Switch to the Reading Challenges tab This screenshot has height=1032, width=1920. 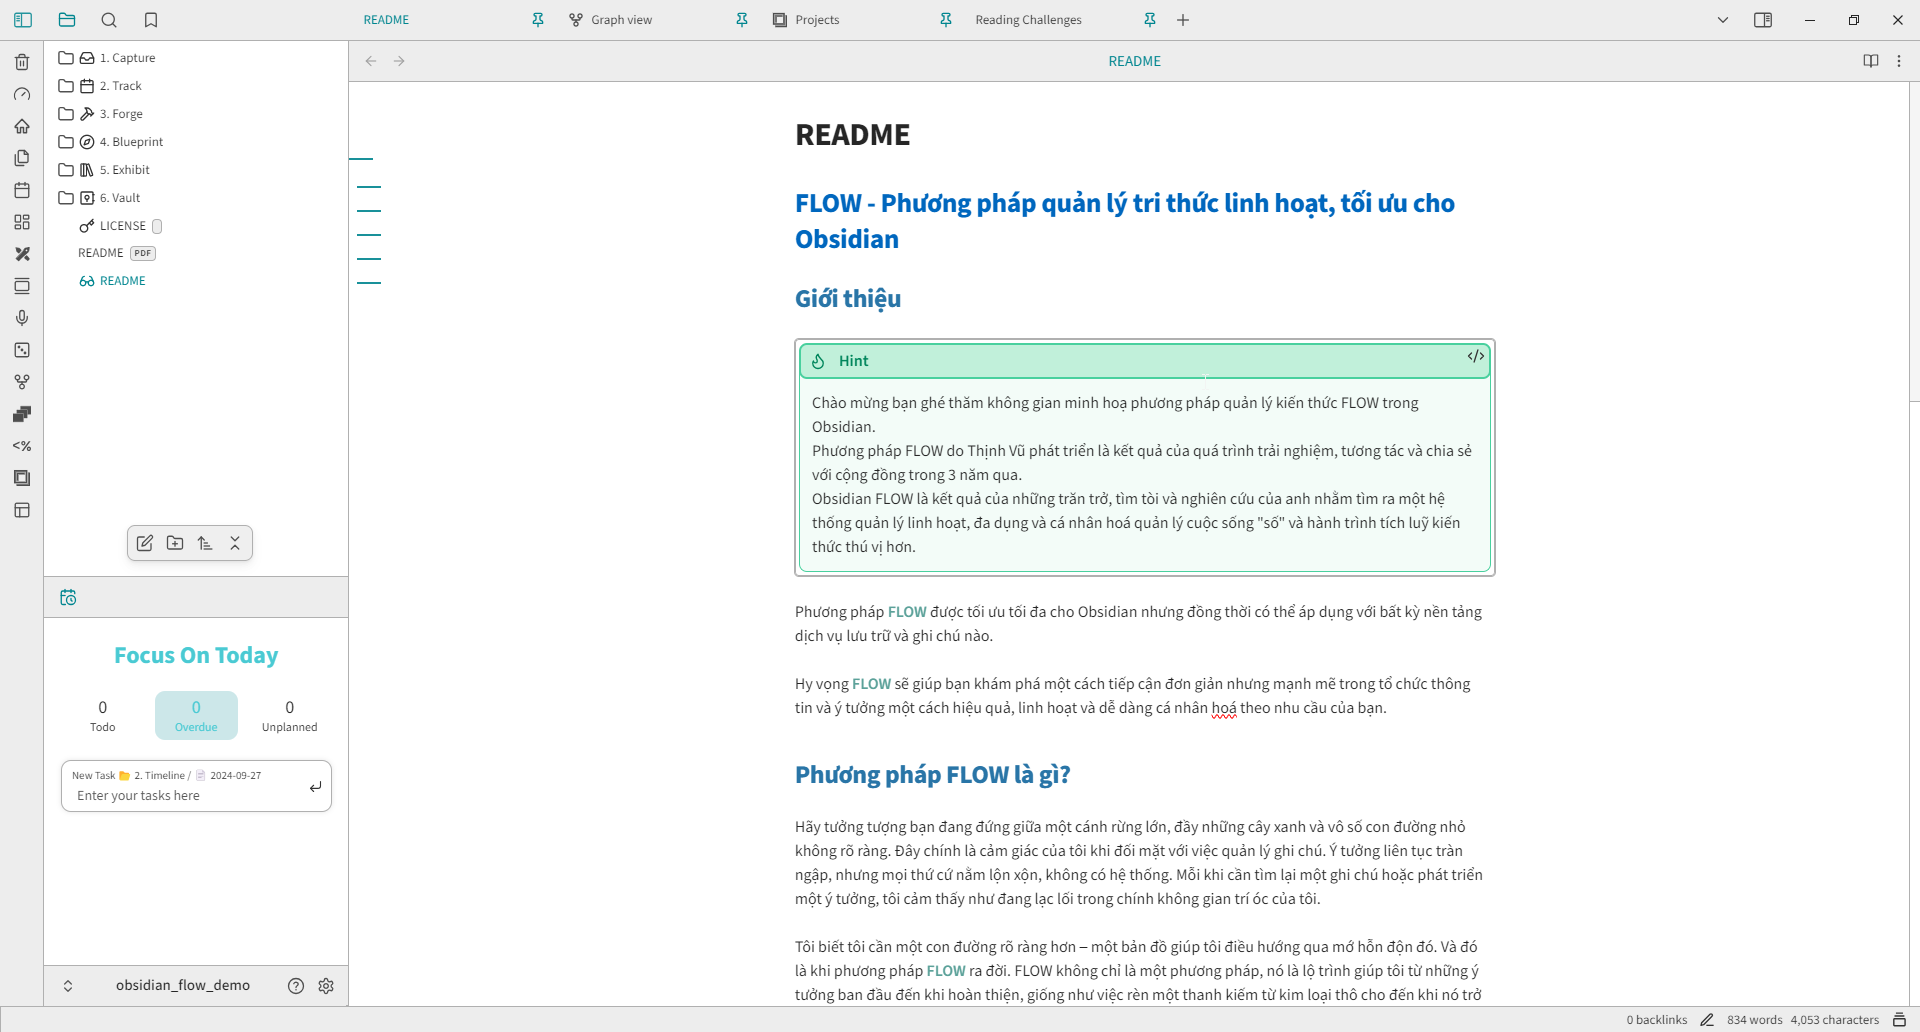click(1028, 20)
